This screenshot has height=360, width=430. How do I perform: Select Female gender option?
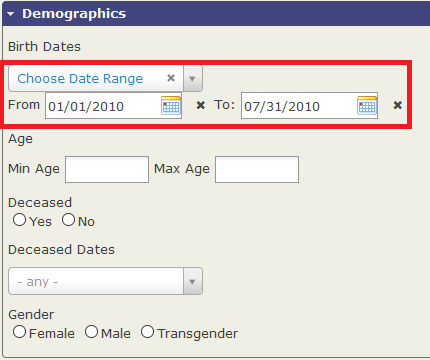pos(19,332)
